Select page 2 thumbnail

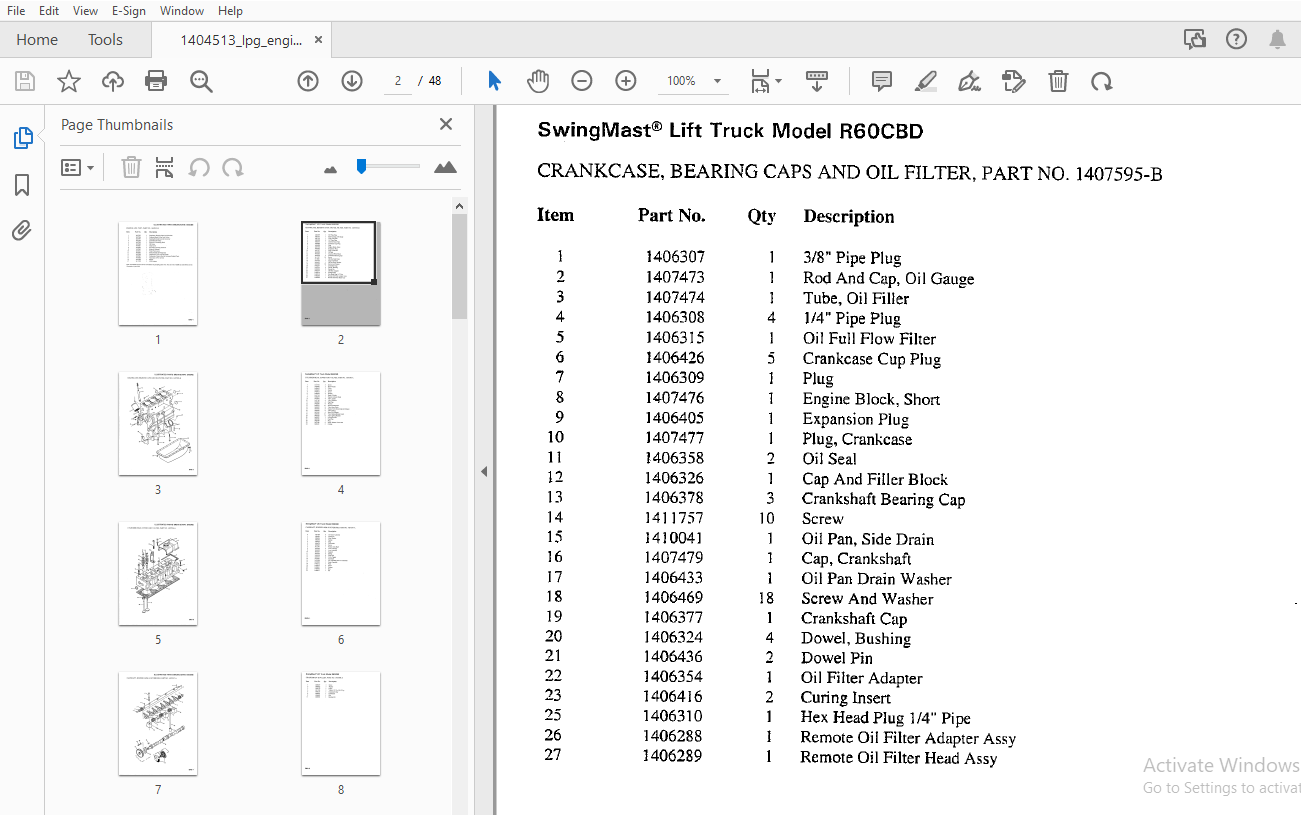tap(340, 273)
